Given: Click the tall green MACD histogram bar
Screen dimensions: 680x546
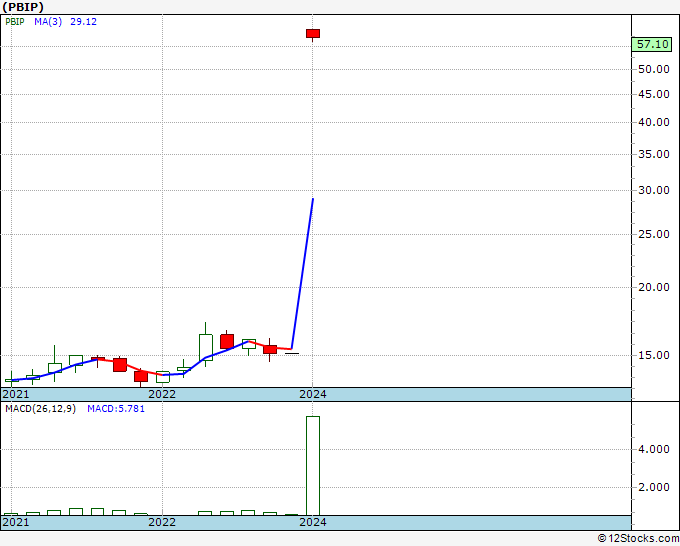Looking at the screenshot, I should pyautogui.click(x=313, y=466).
